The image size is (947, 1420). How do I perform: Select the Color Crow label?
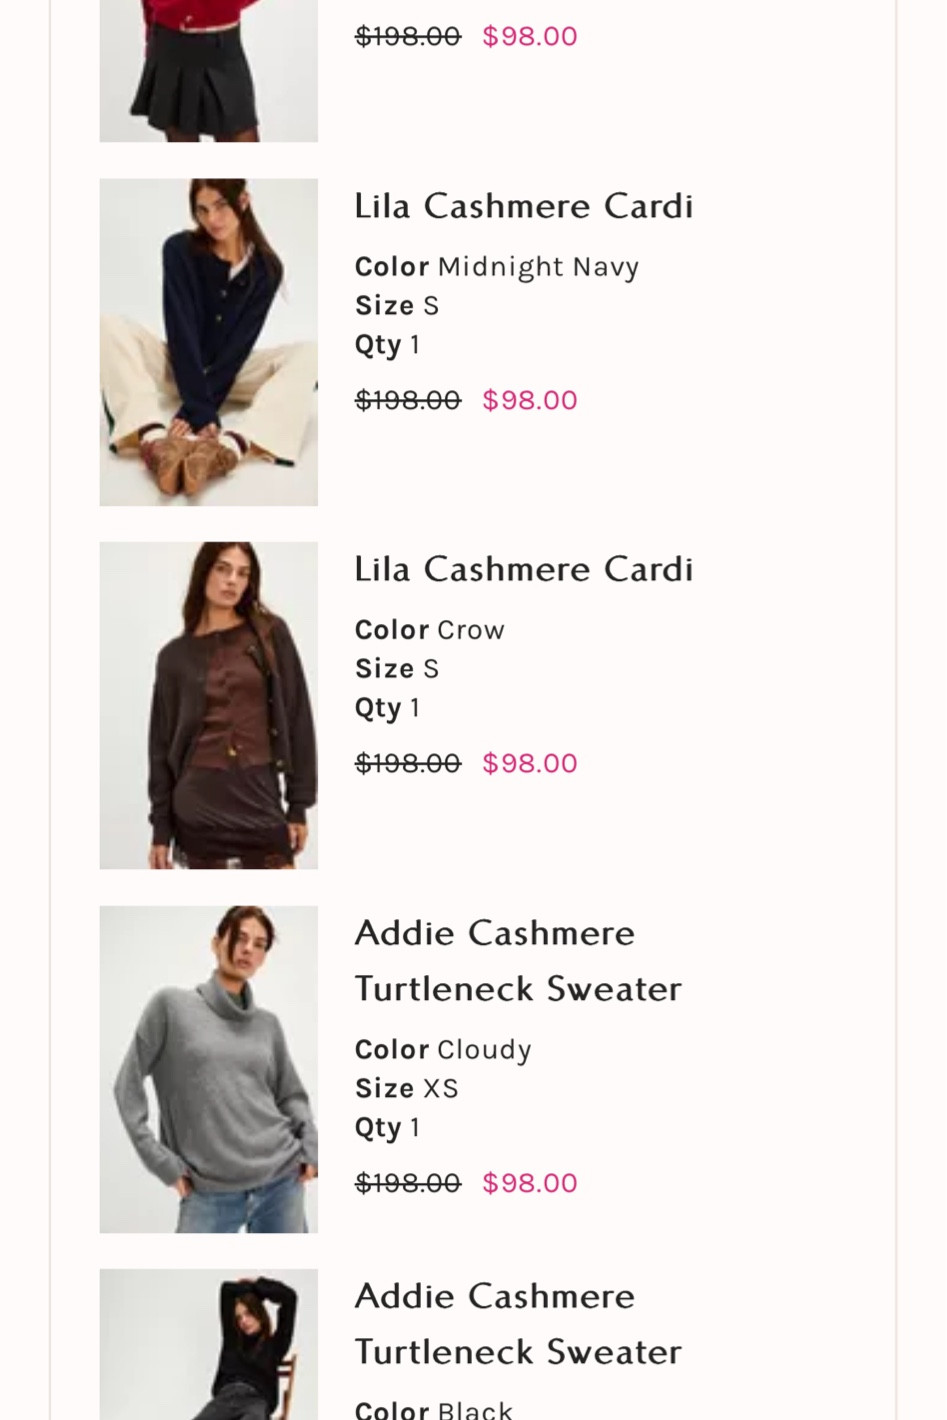click(429, 629)
